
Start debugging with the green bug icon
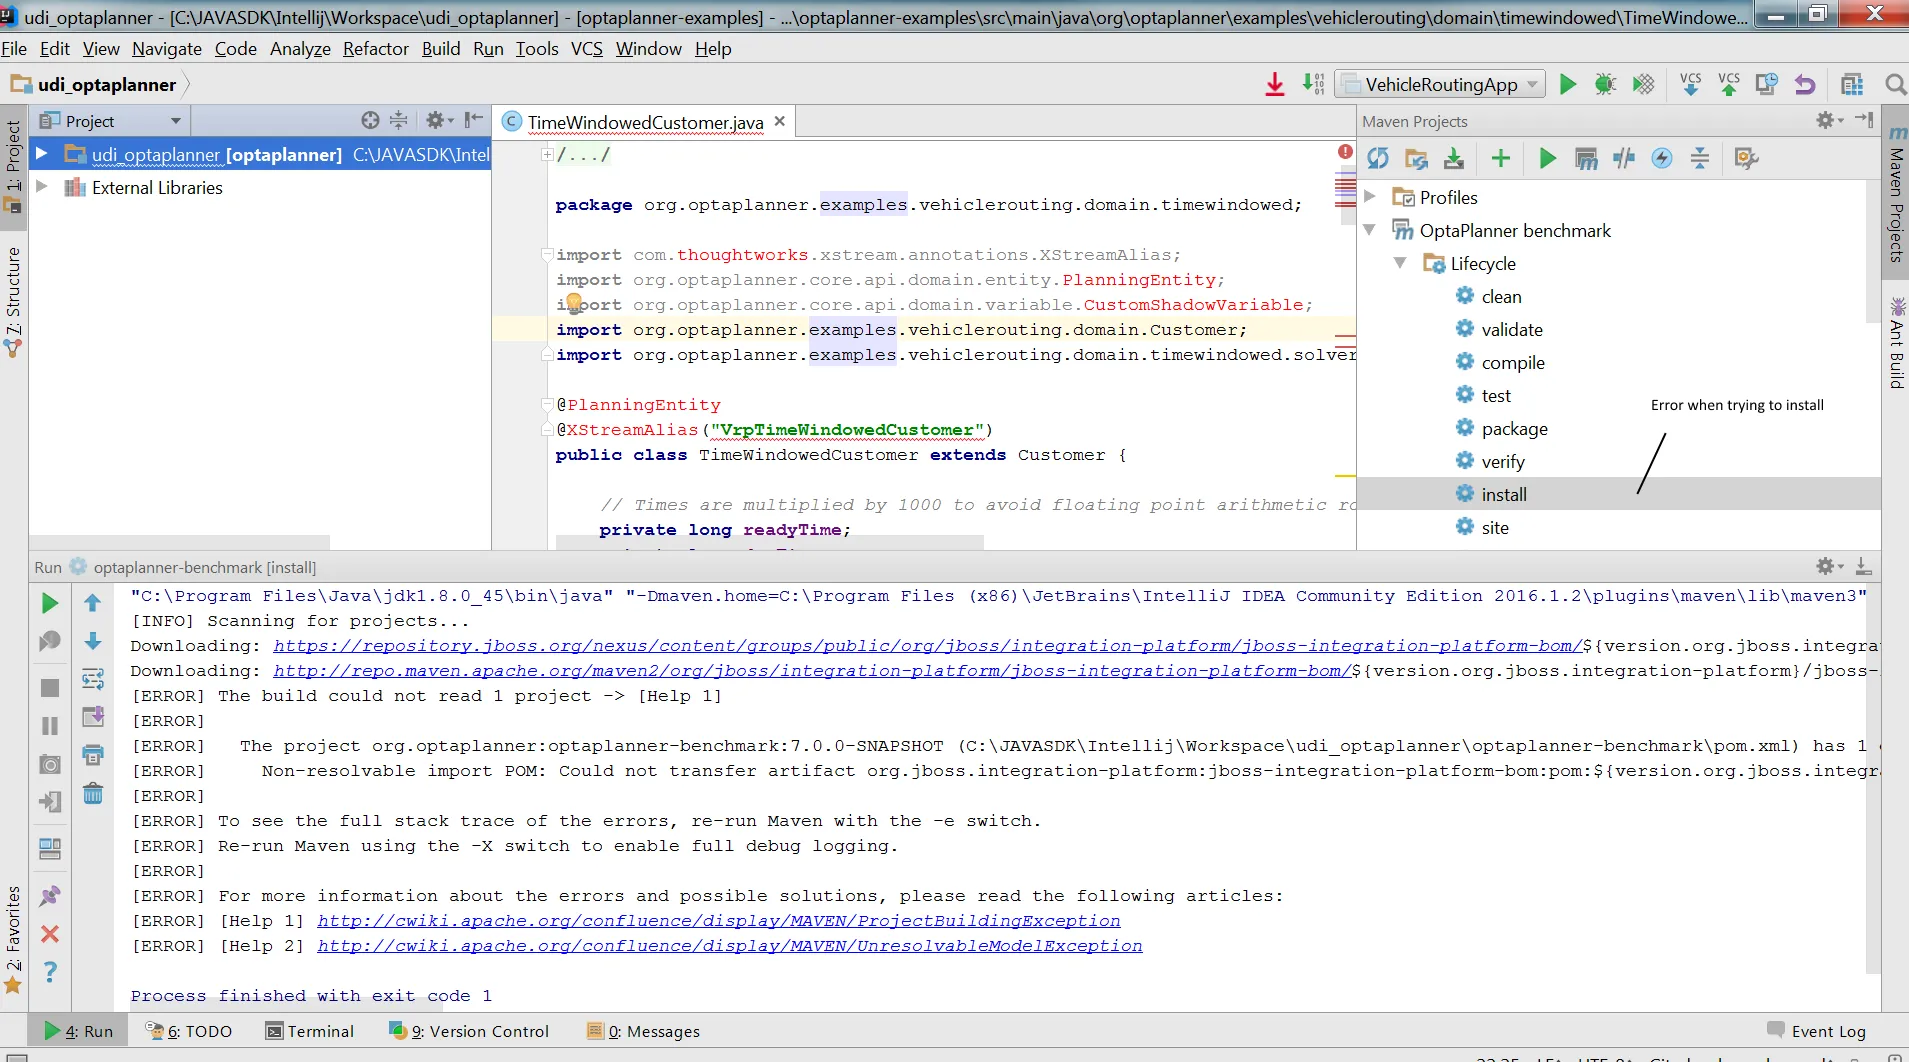[1605, 85]
